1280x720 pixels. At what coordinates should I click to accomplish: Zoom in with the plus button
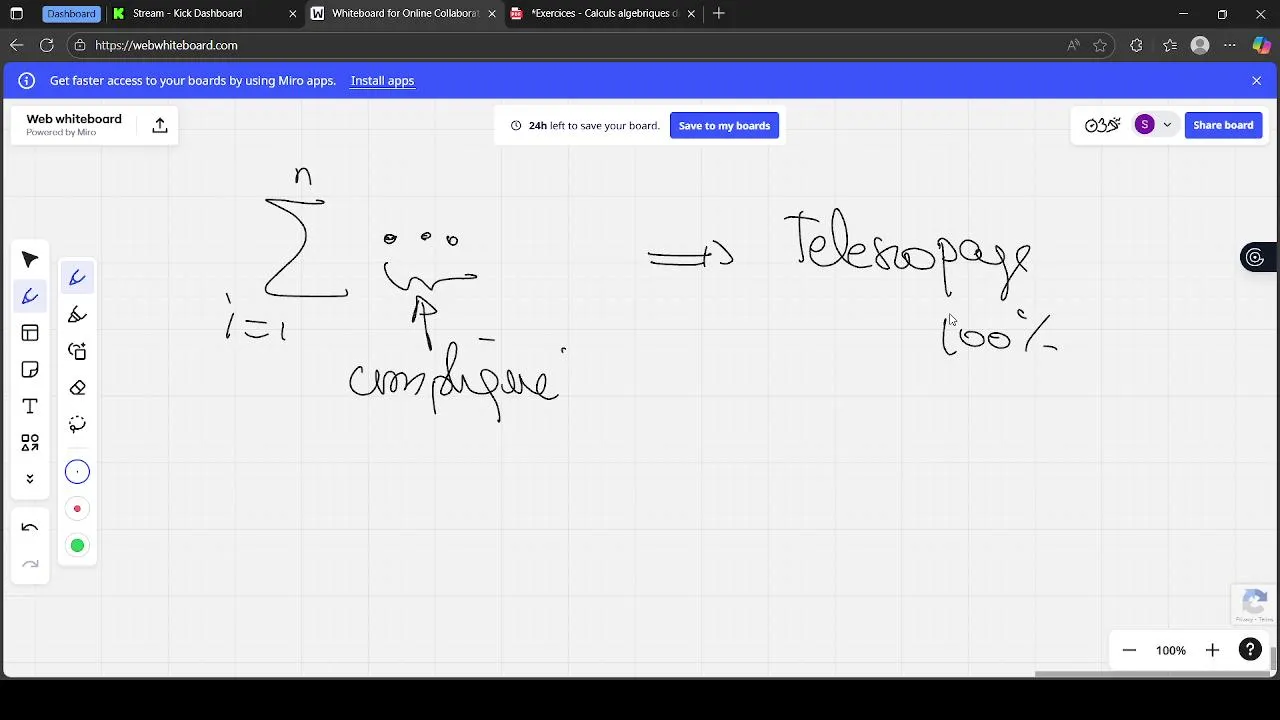pos(1212,650)
